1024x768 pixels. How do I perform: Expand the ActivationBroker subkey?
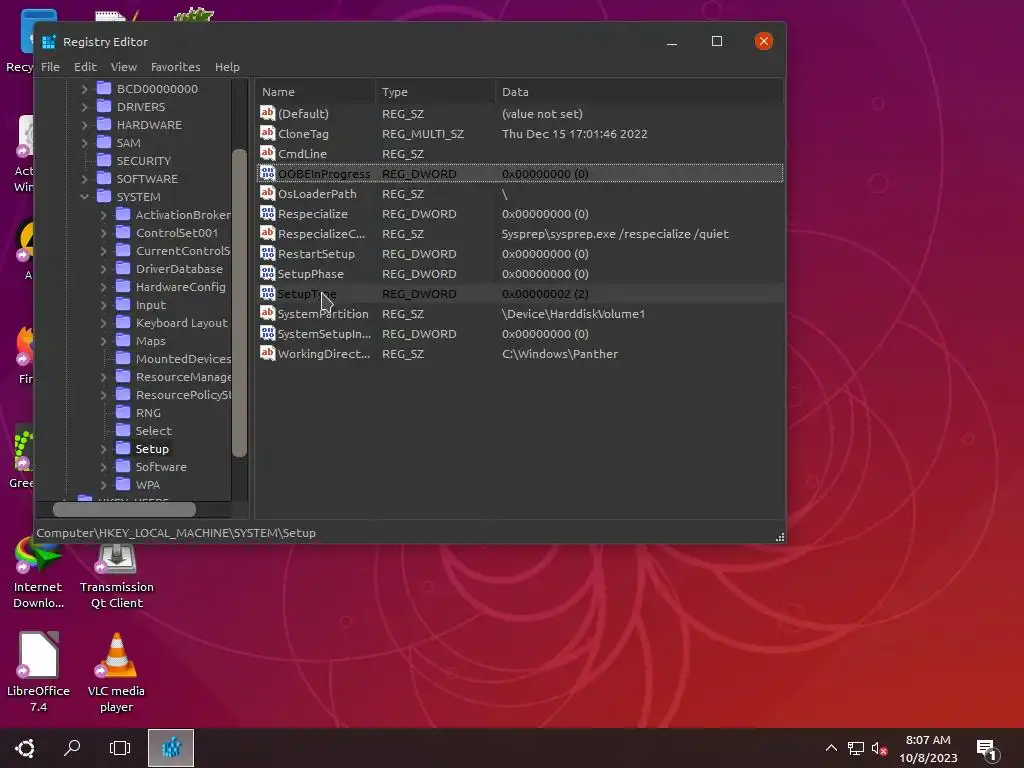[x=103, y=214]
